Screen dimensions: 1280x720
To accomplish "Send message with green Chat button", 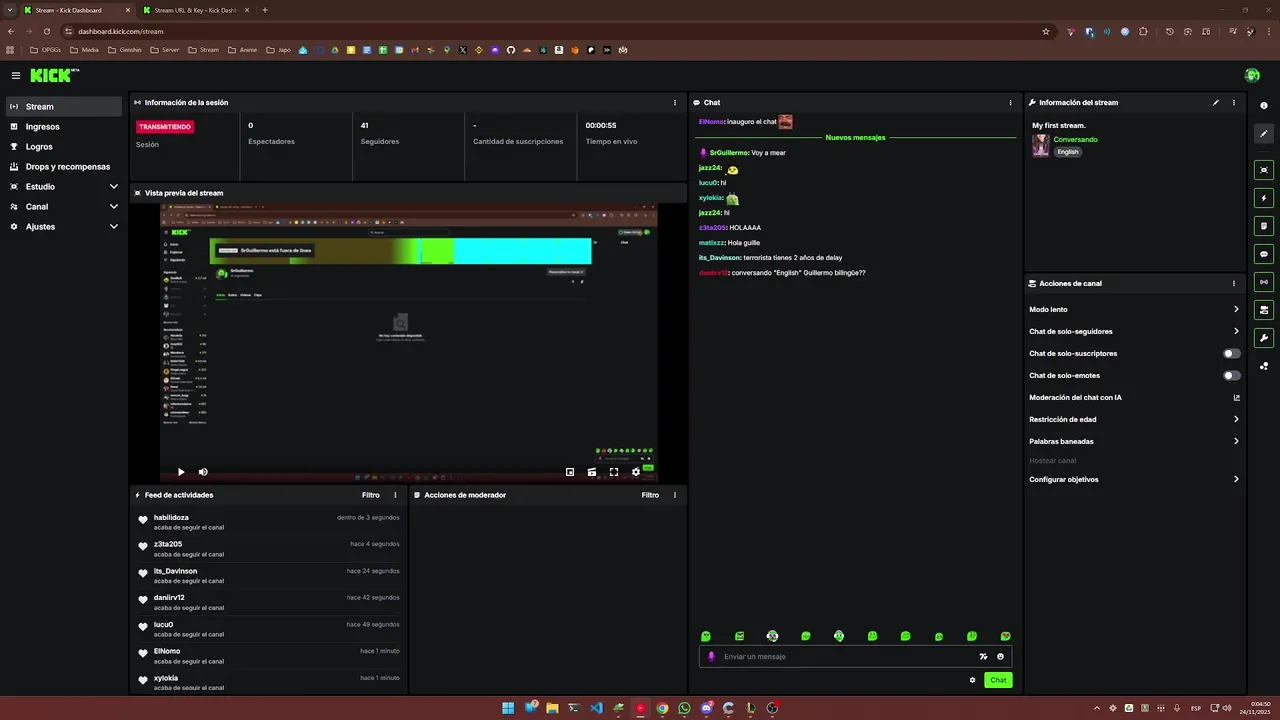I will [x=998, y=680].
